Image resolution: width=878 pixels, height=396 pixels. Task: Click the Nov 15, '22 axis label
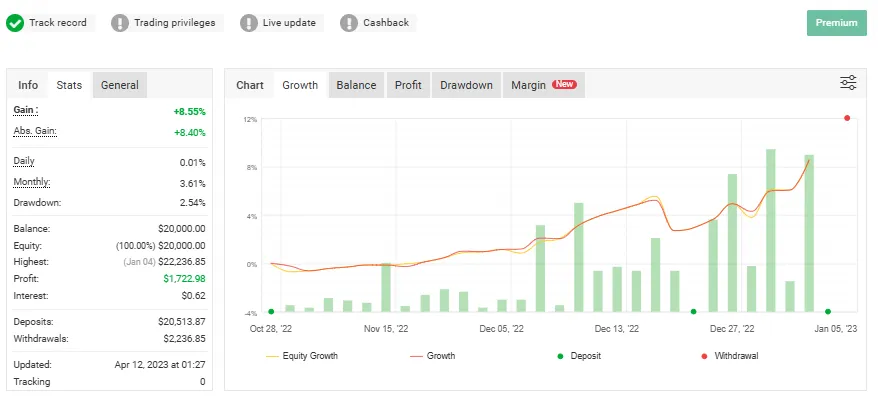tap(386, 329)
